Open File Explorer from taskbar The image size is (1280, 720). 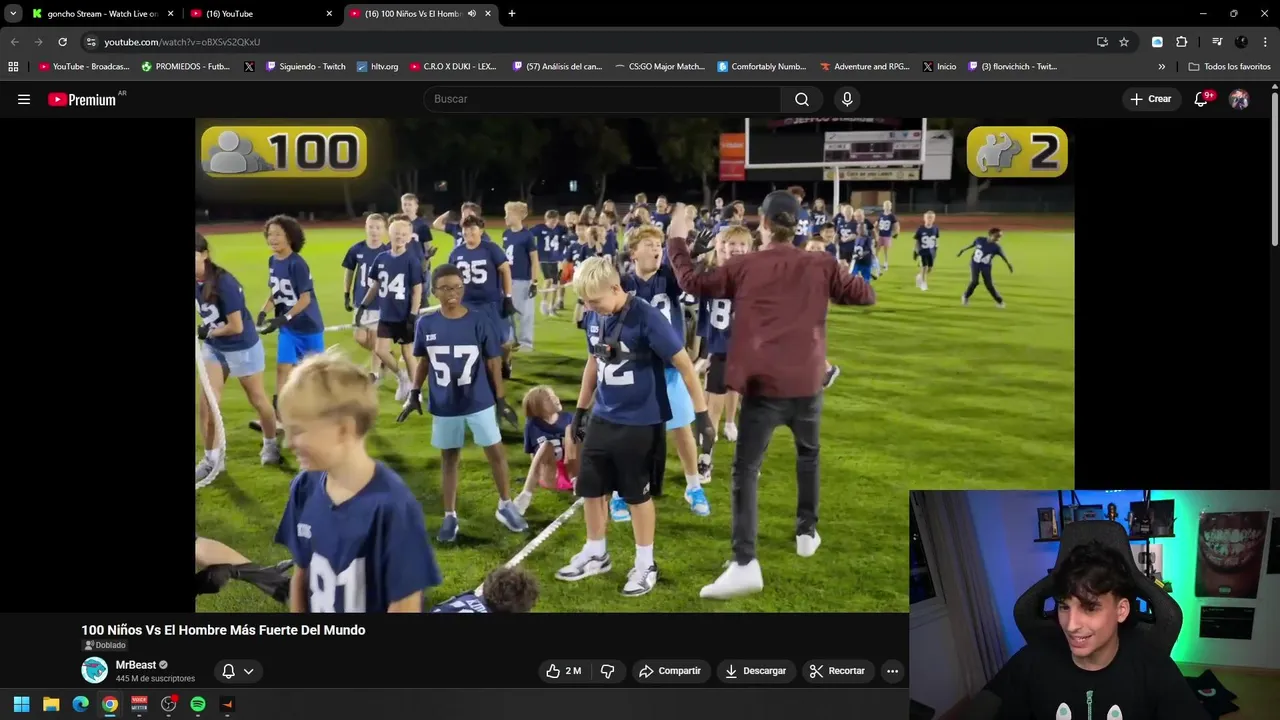coord(51,704)
